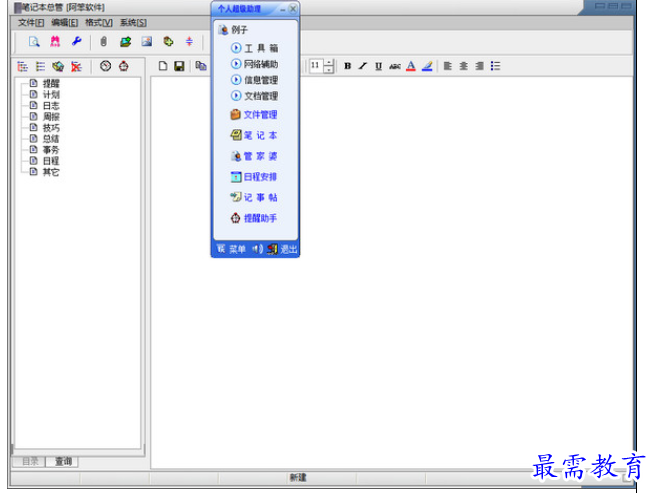The height and width of the screenshot is (498, 654).
Task: Toggle bold text formatting
Action: point(347,66)
